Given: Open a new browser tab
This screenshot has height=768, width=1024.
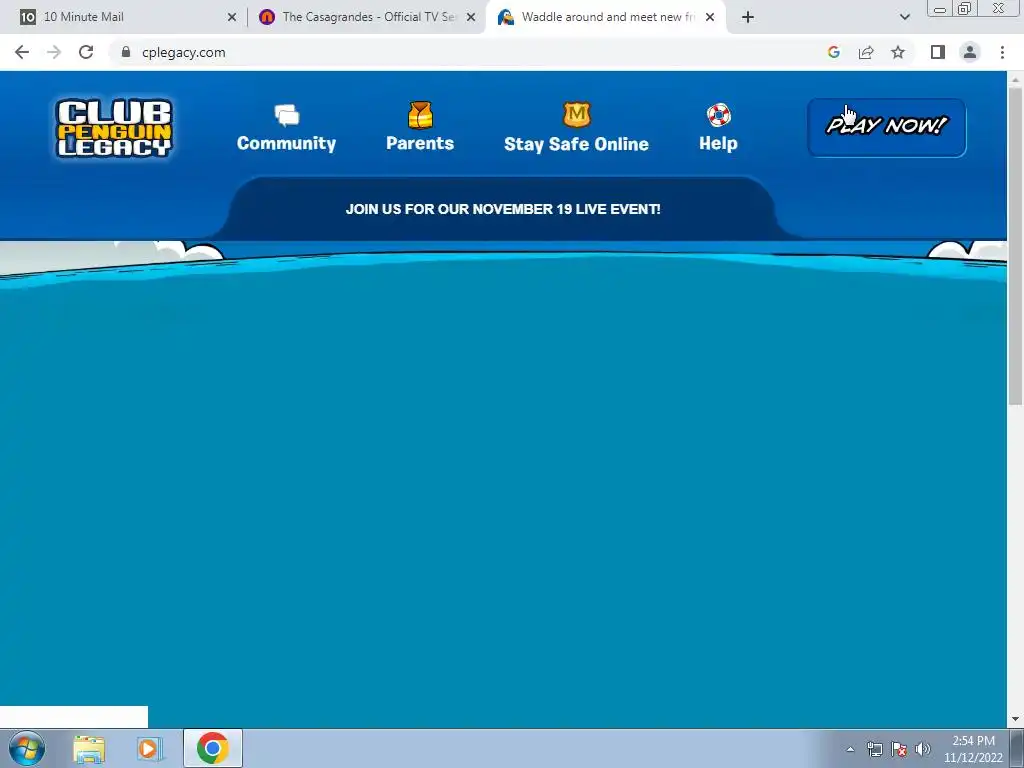Looking at the screenshot, I should coord(748,17).
